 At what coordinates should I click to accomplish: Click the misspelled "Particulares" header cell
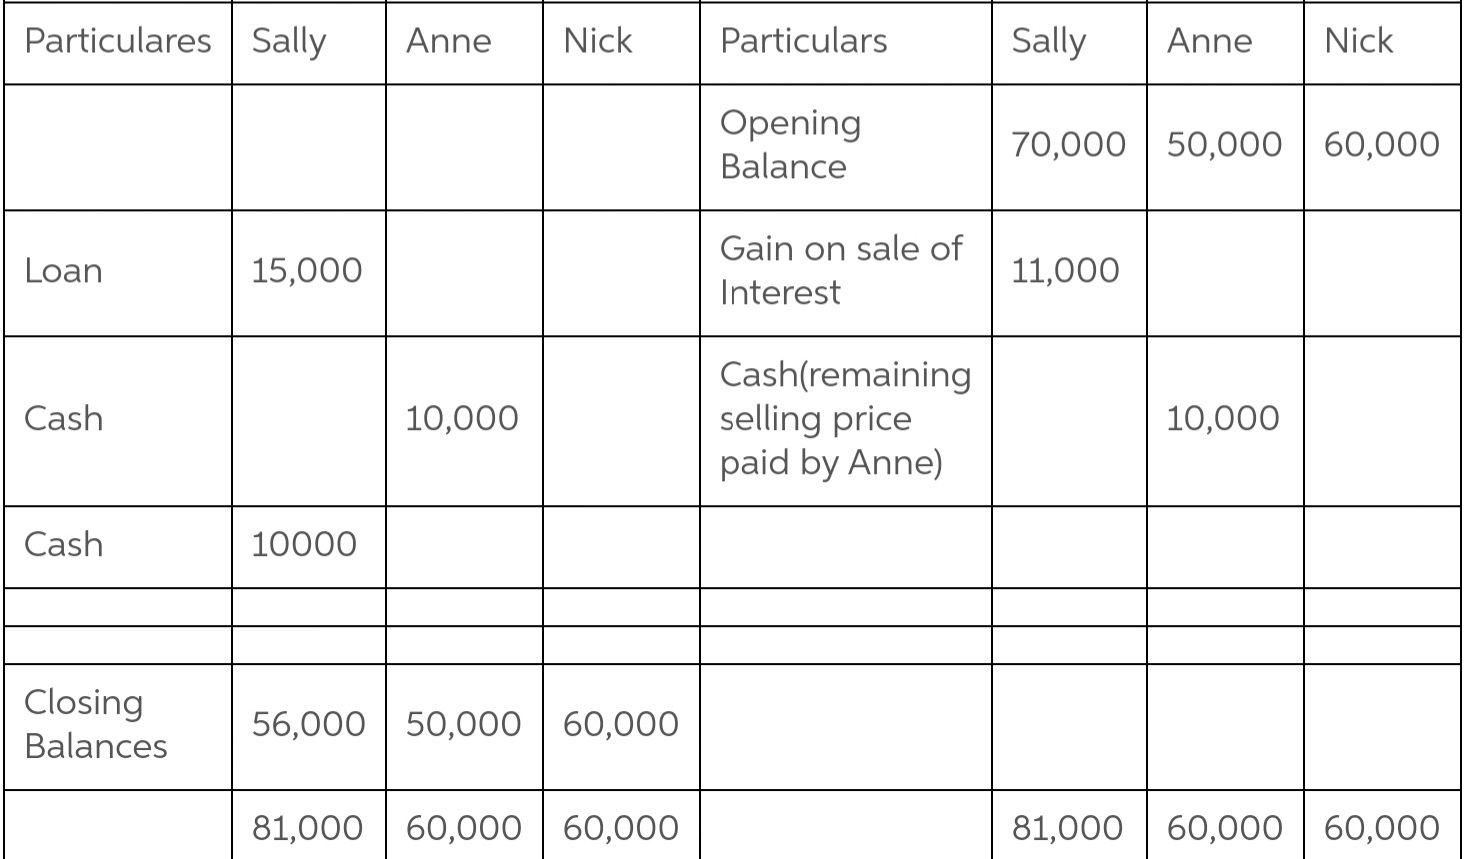(118, 41)
